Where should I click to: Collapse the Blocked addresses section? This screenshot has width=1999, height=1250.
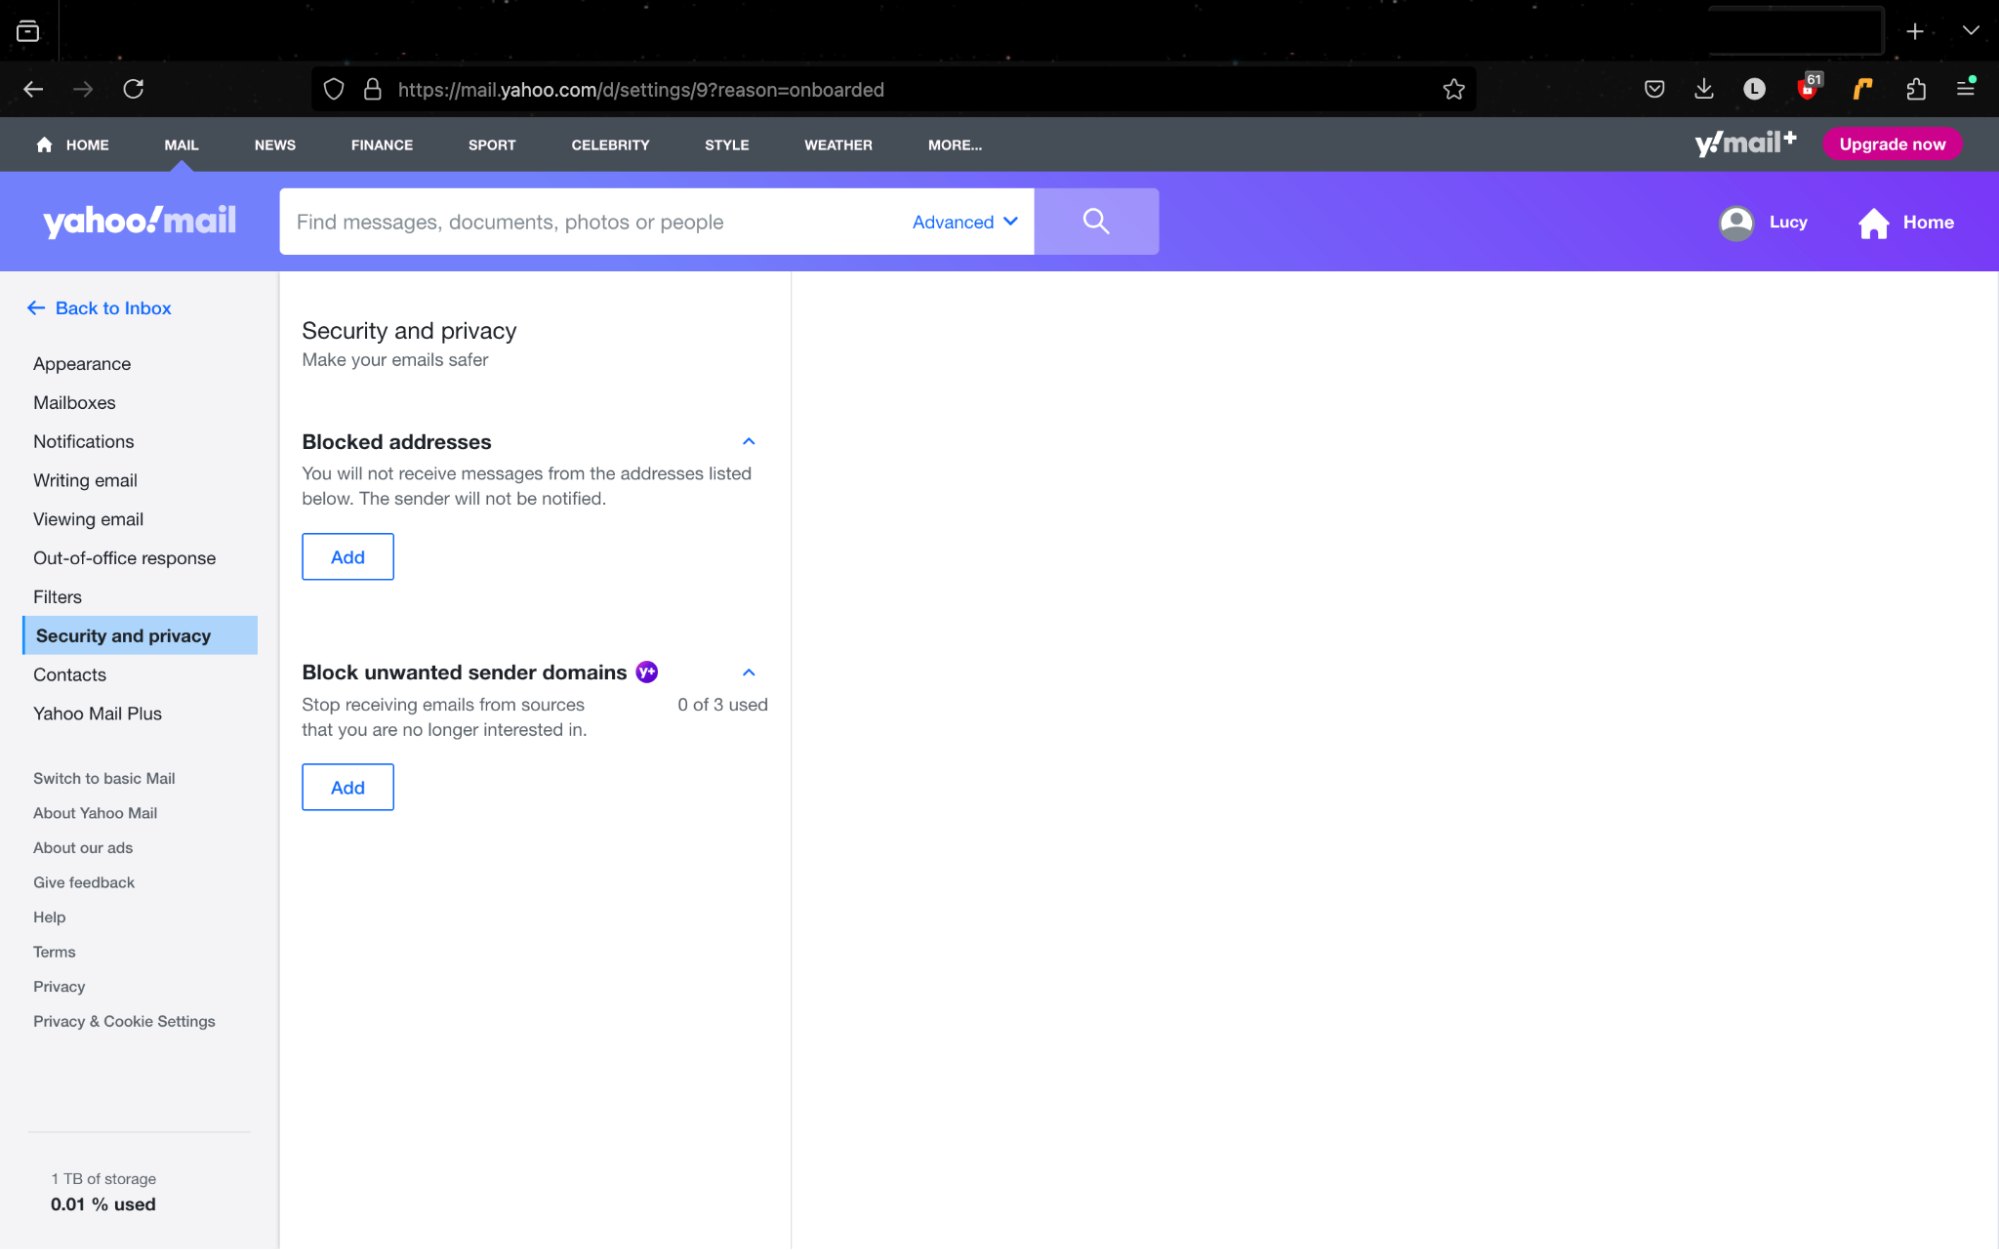(x=748, y=441)
